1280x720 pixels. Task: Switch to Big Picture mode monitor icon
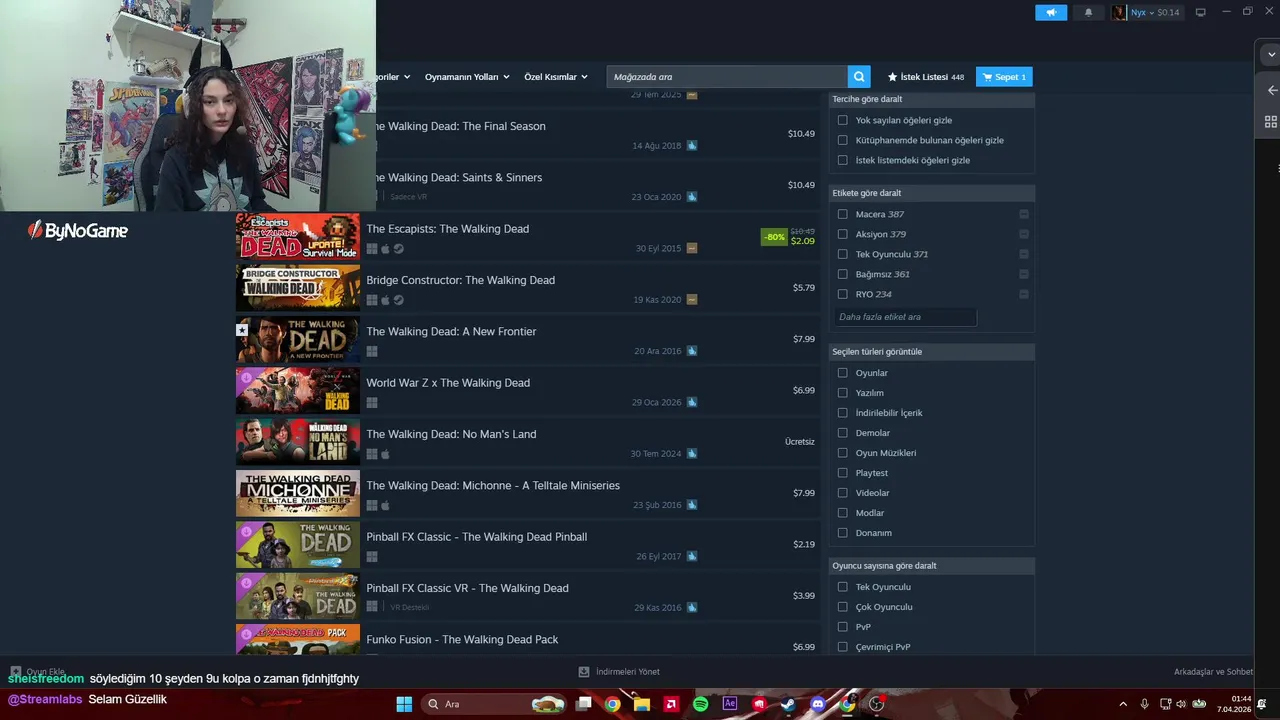[x=1201, y=12]
